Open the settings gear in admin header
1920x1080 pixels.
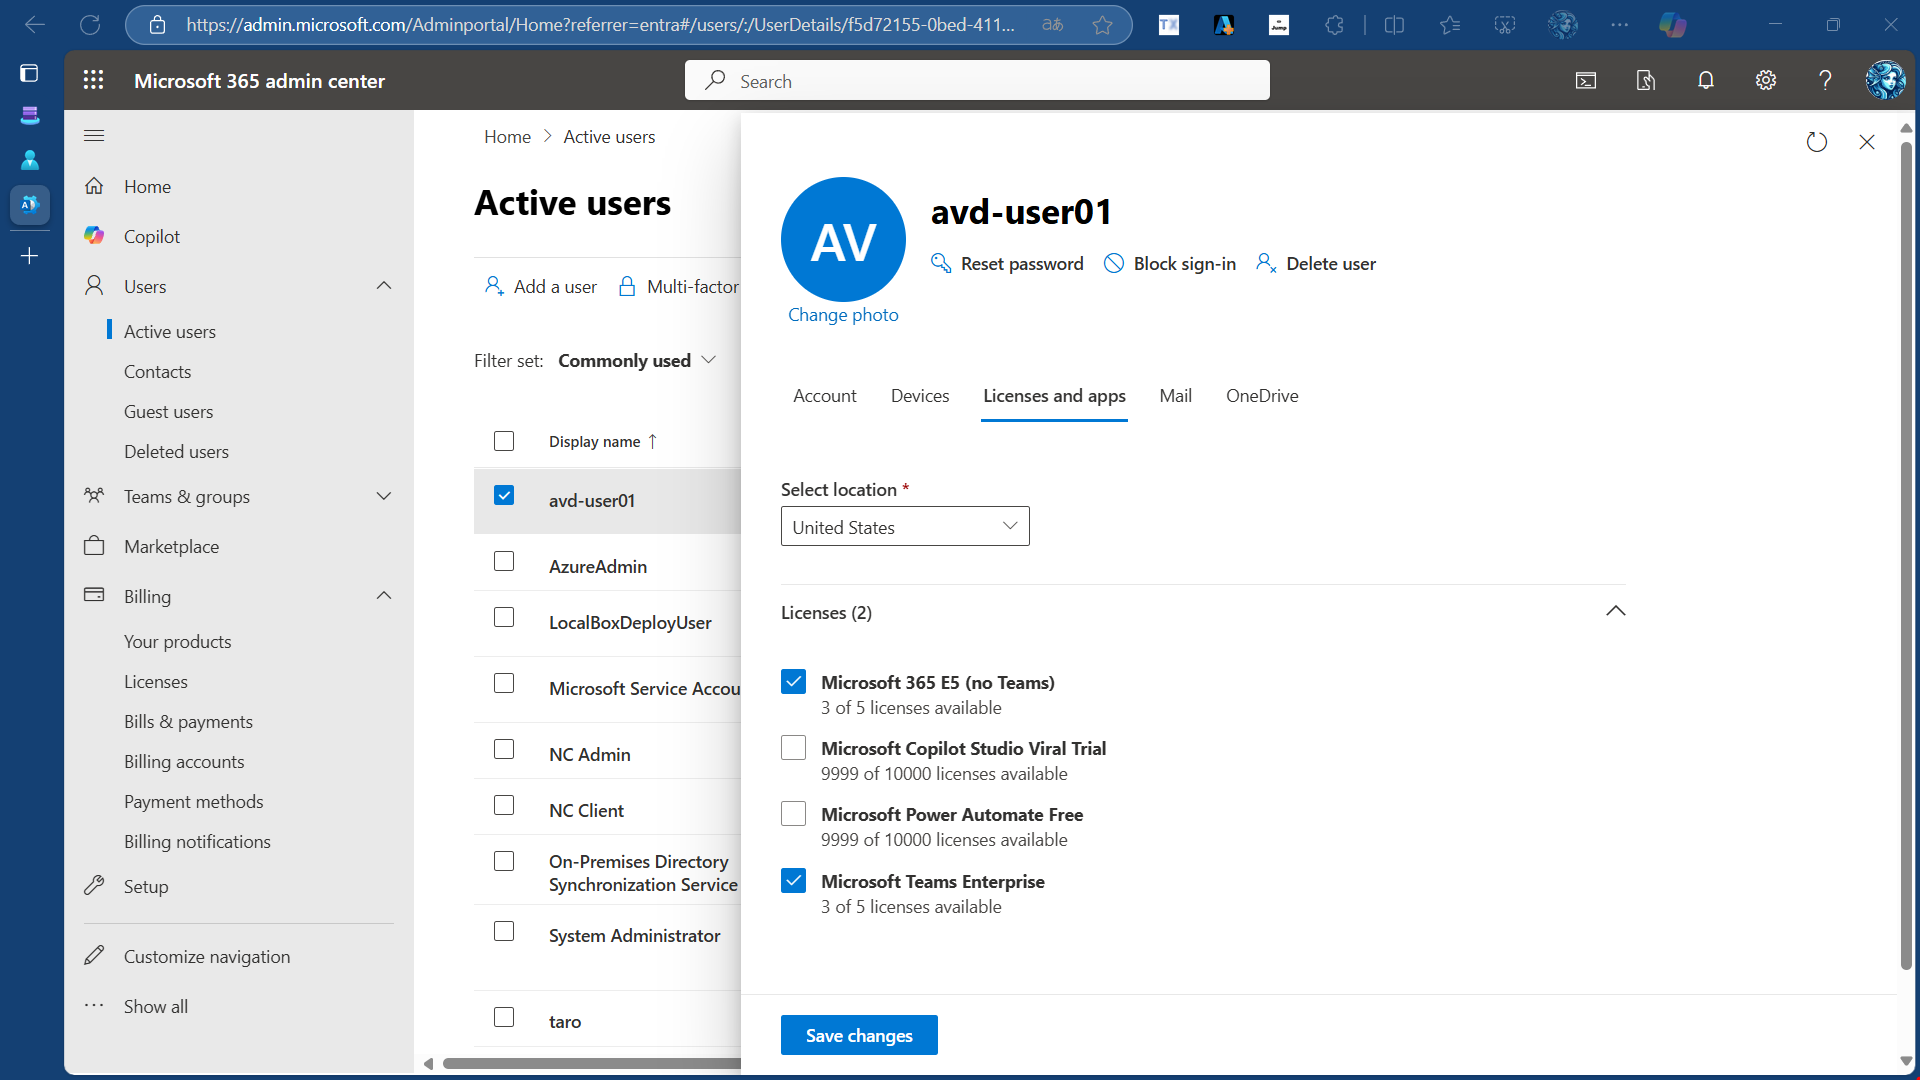point(1766,80)
